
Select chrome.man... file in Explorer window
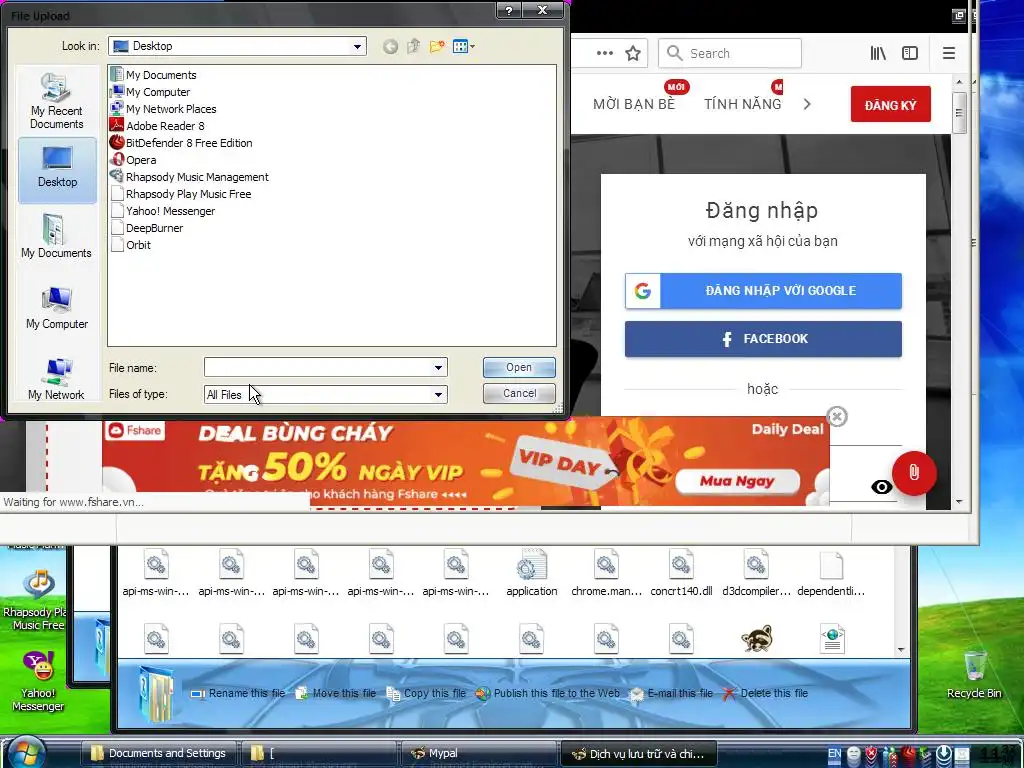point(606,573)
